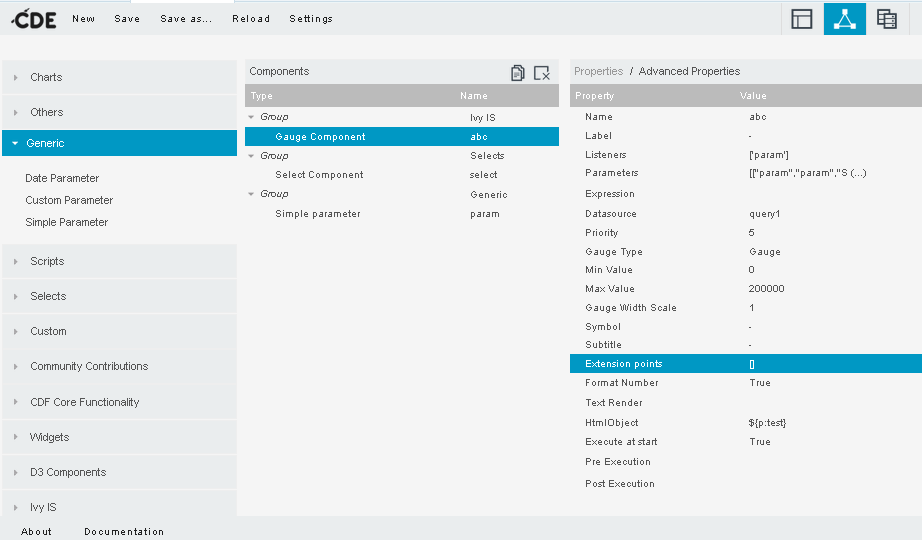This screenshot has height=540, width=922.
Task: Edit the HtmlObject value ${p:test}
Action: 767,423
